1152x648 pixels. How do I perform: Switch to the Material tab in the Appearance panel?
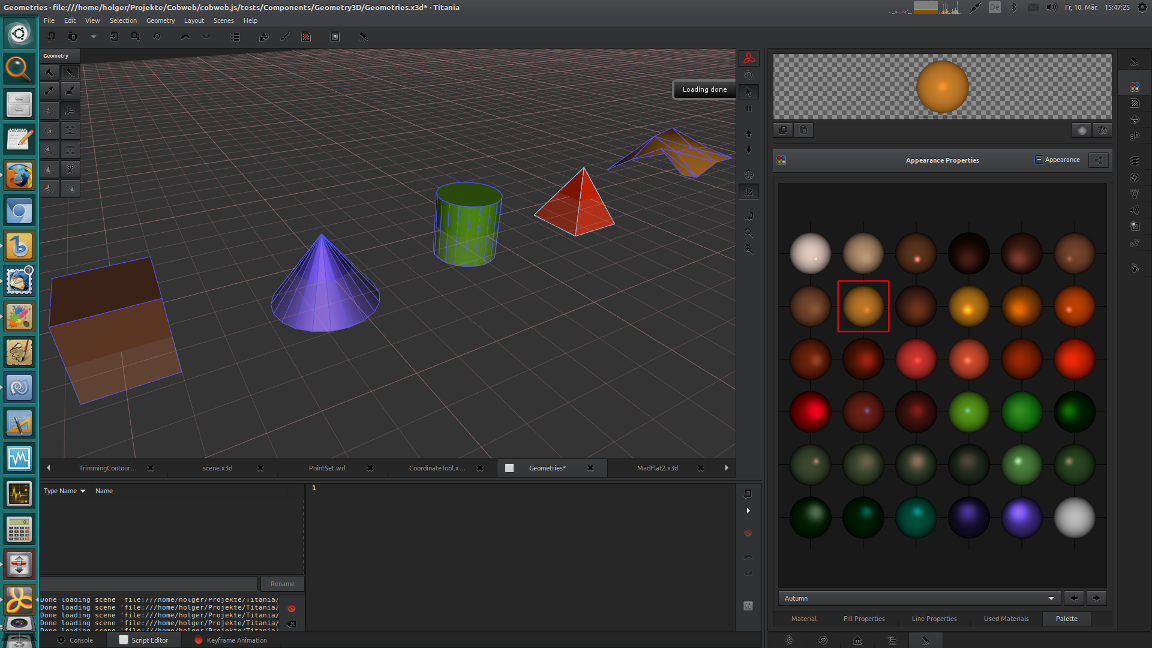pyautogui.click(x=803, y=618)
